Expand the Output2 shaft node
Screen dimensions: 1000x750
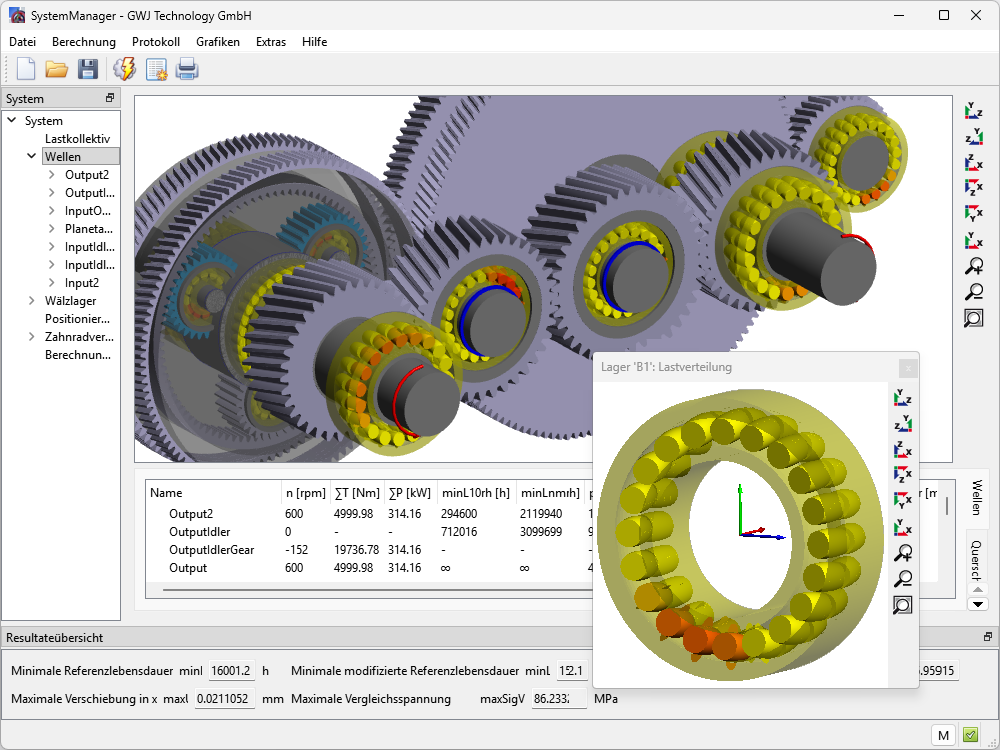(x=52, y=175)
